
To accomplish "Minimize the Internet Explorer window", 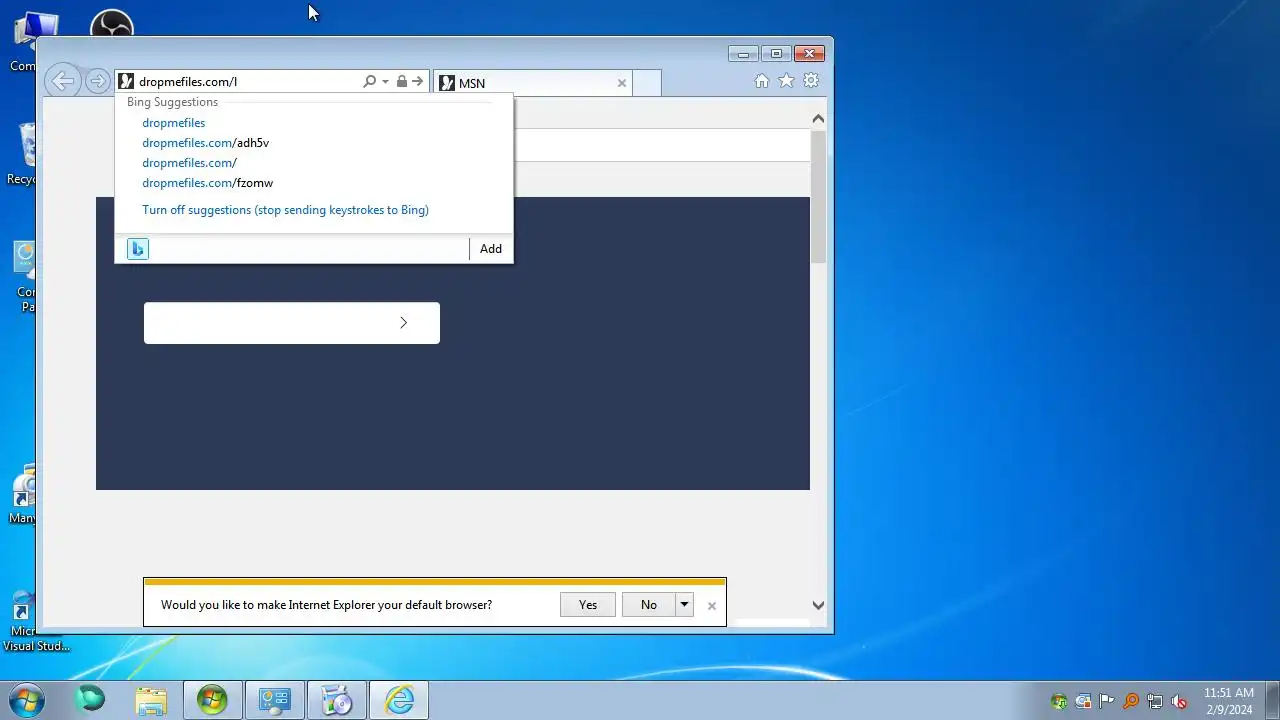I will tap(743, 54).
